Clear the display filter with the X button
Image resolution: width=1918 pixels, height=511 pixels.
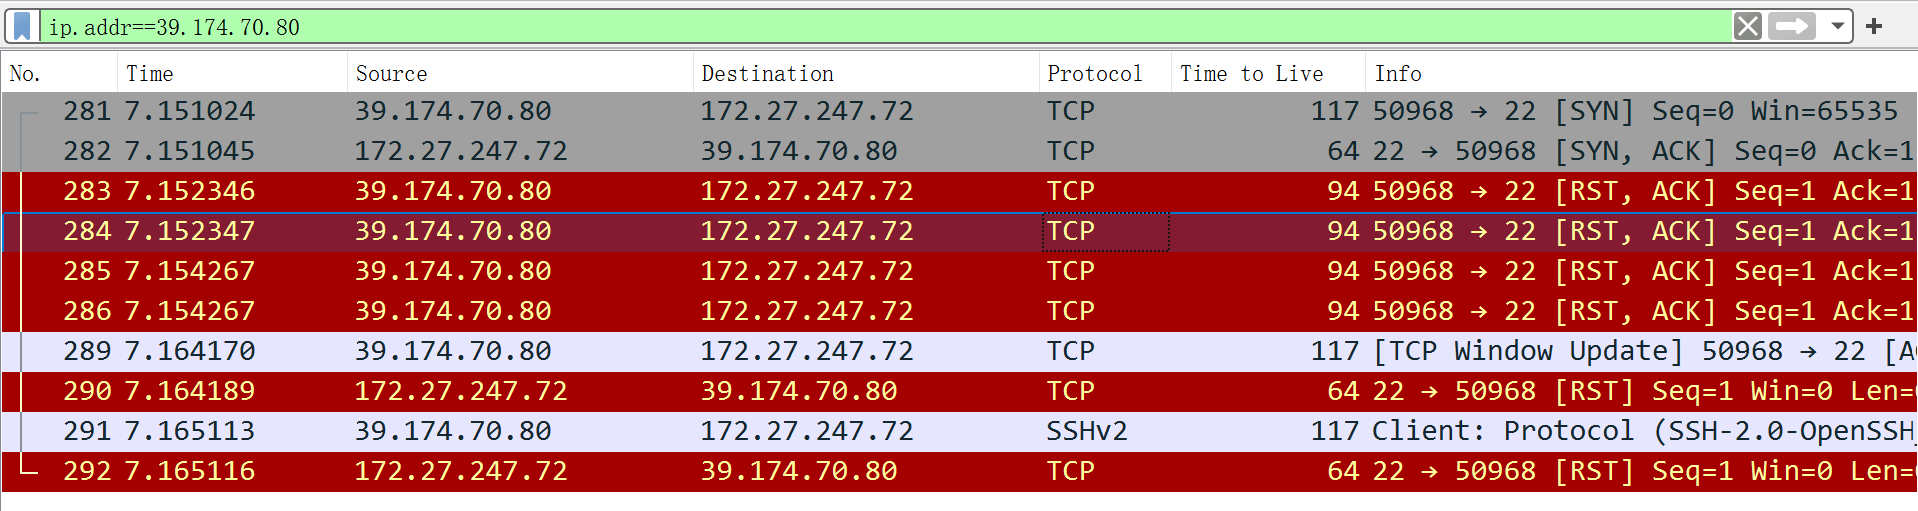1747,26
